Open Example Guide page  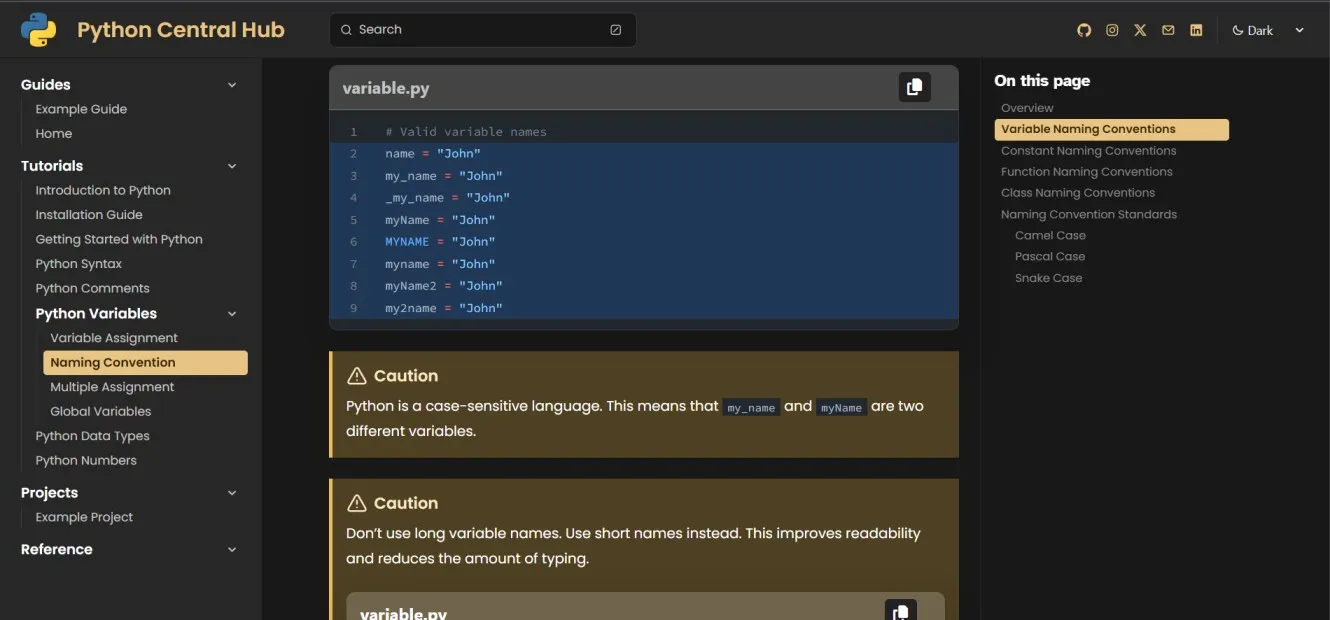point(81,109)
